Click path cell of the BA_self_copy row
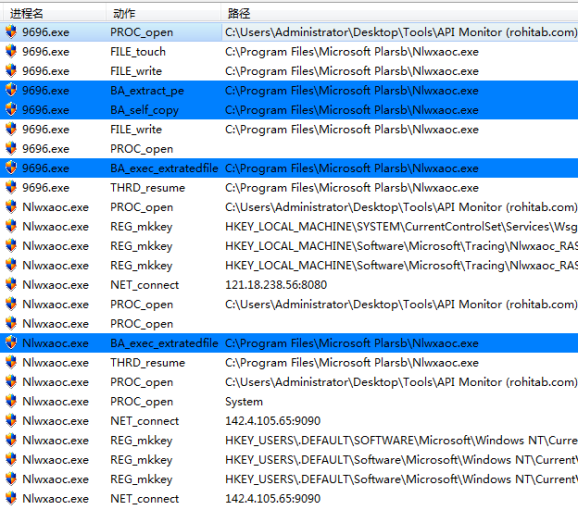 coord(352,110)
